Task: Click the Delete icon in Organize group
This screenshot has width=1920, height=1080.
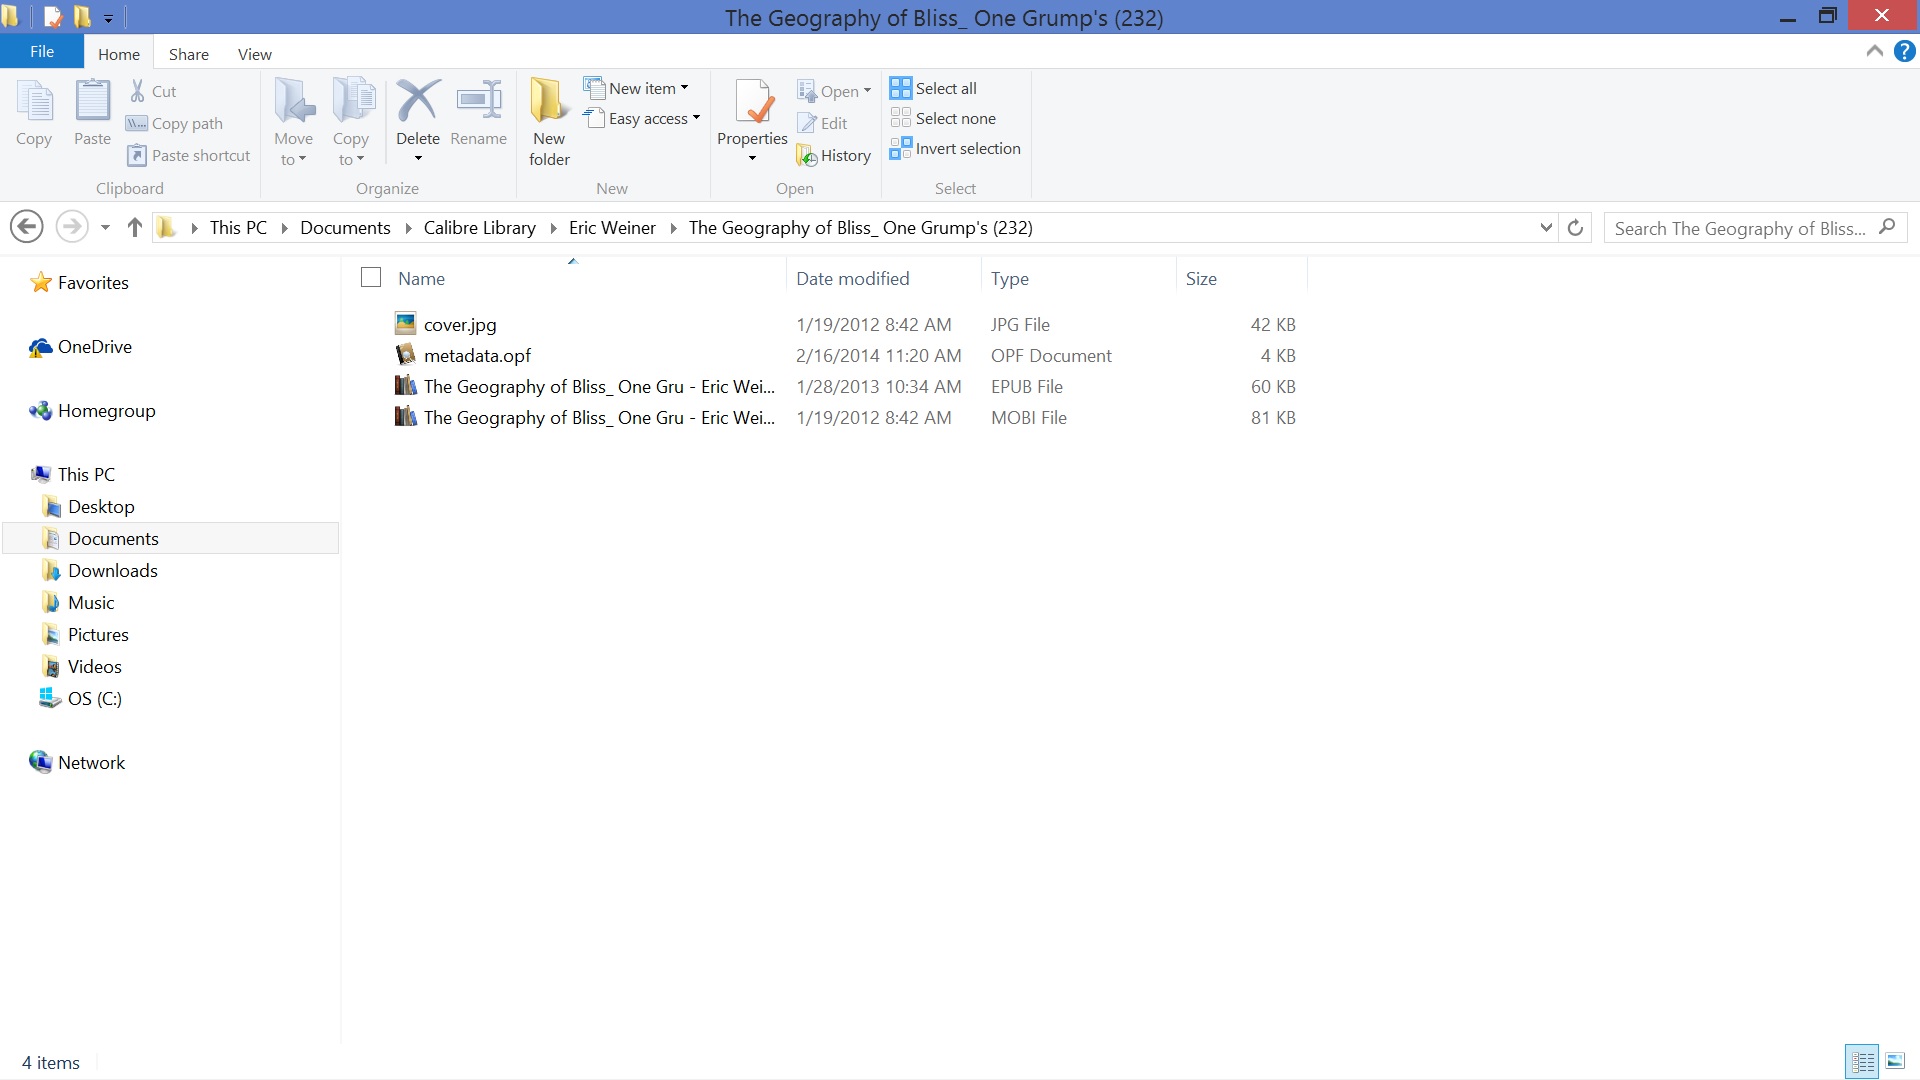Action: (x=417, y=102)
